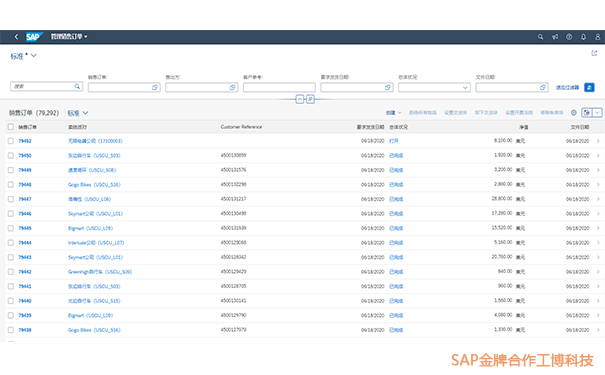Open the help question-mark icon
The width and height of the screenshot is (605, 375).
click(569, 37)
